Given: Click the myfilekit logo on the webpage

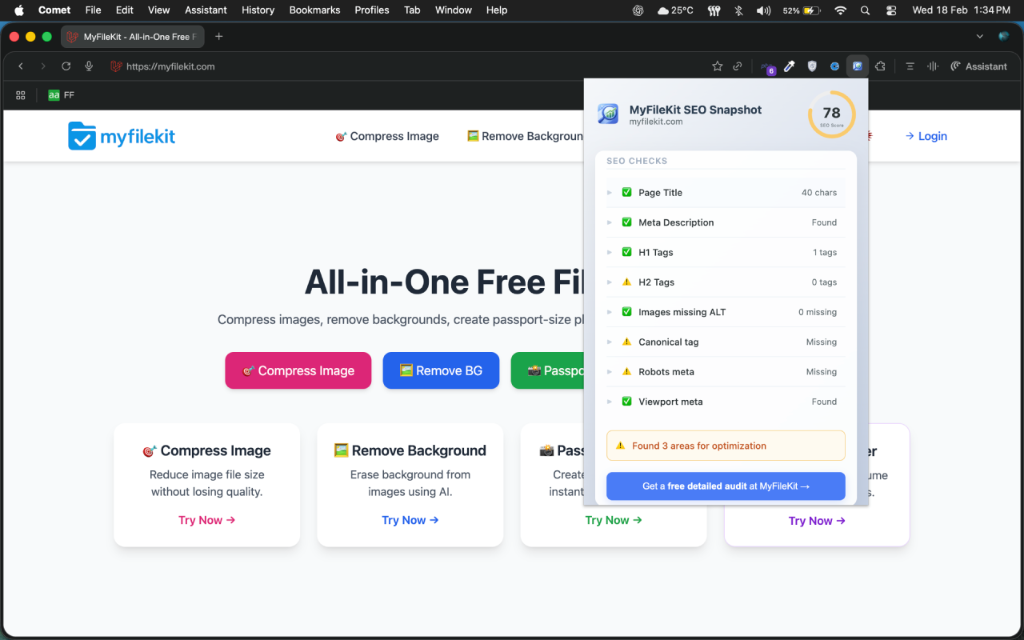Looking at the screenshot, I should click(121, 136).
